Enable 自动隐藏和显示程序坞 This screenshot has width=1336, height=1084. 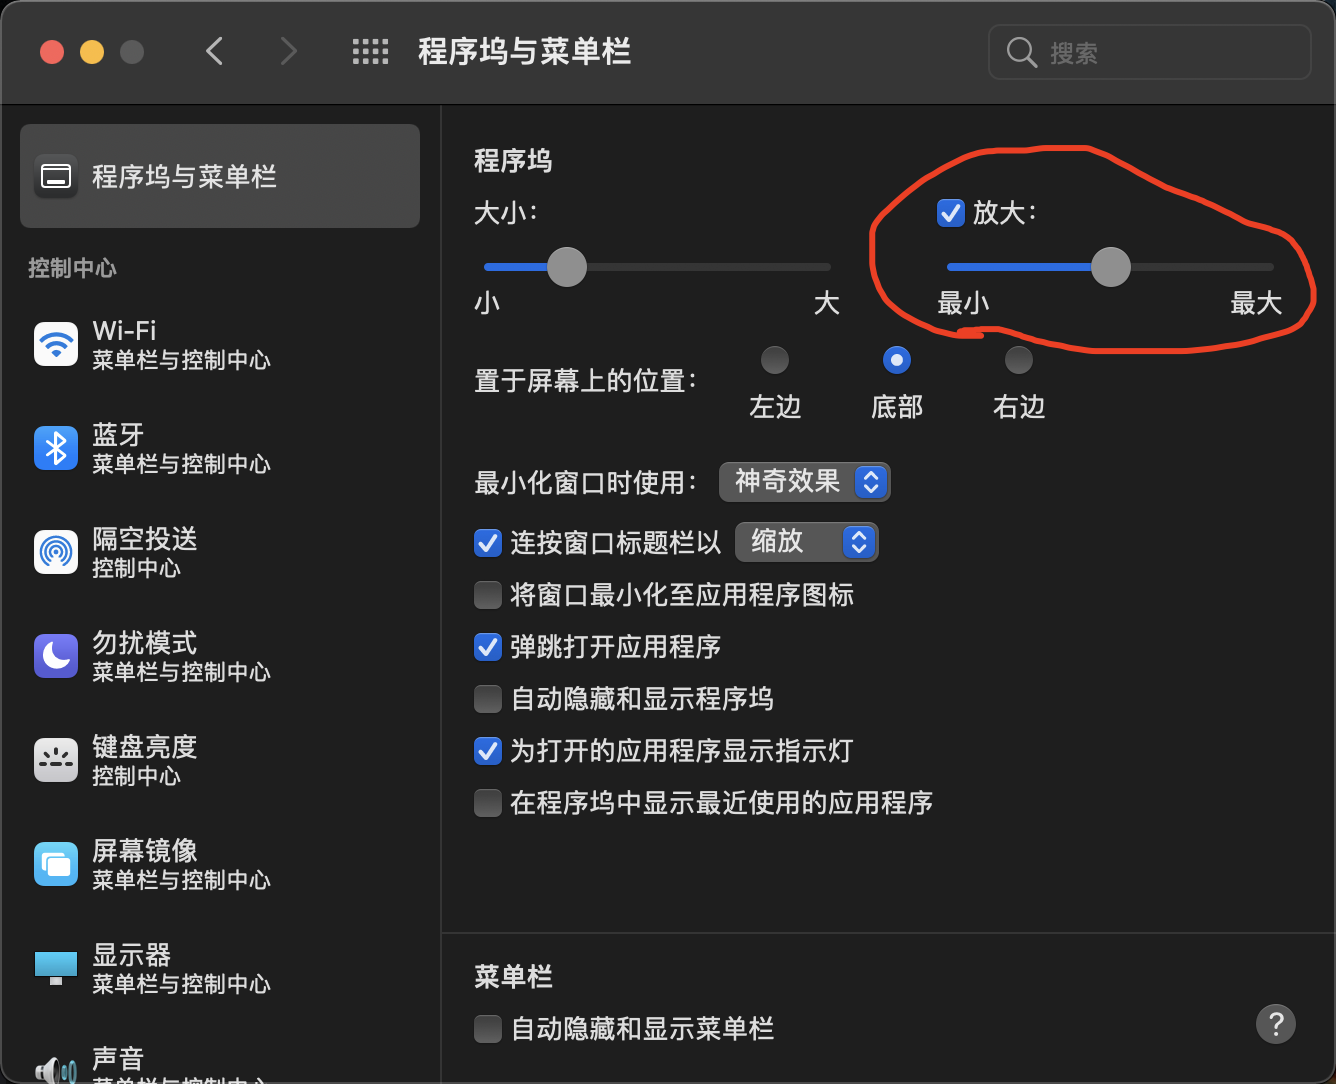point(487,699)
